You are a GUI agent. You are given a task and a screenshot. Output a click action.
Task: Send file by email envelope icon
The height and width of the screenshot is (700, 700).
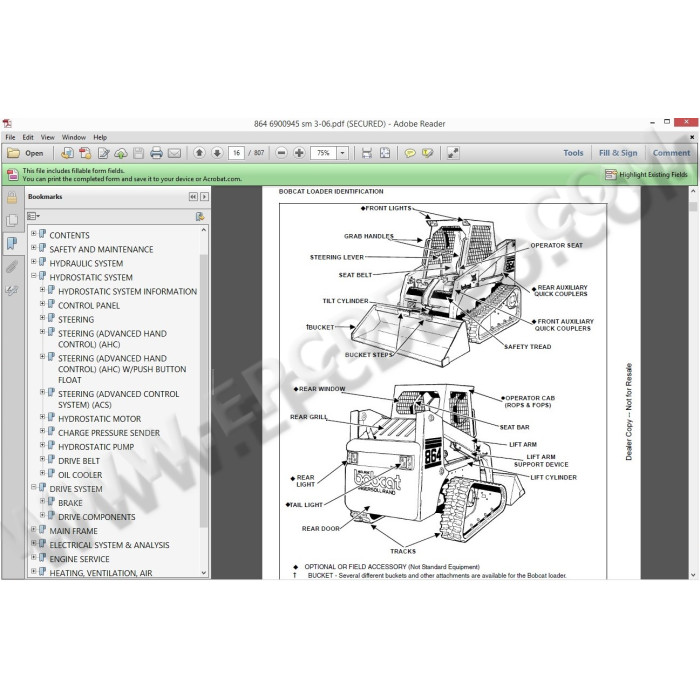pos(174,153)
